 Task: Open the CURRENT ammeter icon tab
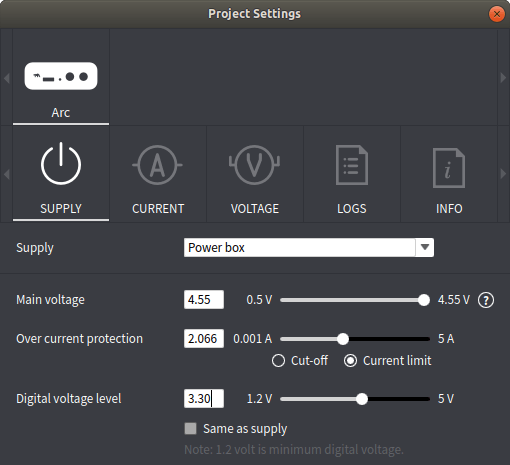coord(157,165)
